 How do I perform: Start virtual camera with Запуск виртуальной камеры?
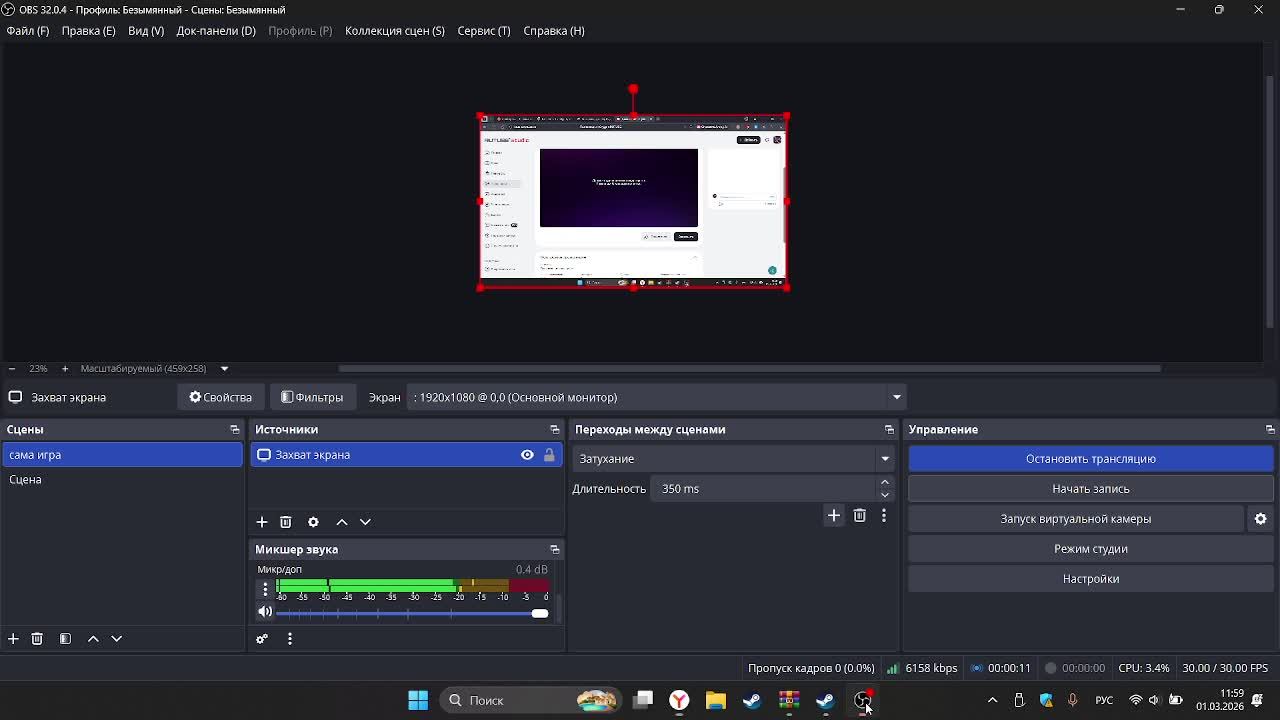pos(1076,519)
